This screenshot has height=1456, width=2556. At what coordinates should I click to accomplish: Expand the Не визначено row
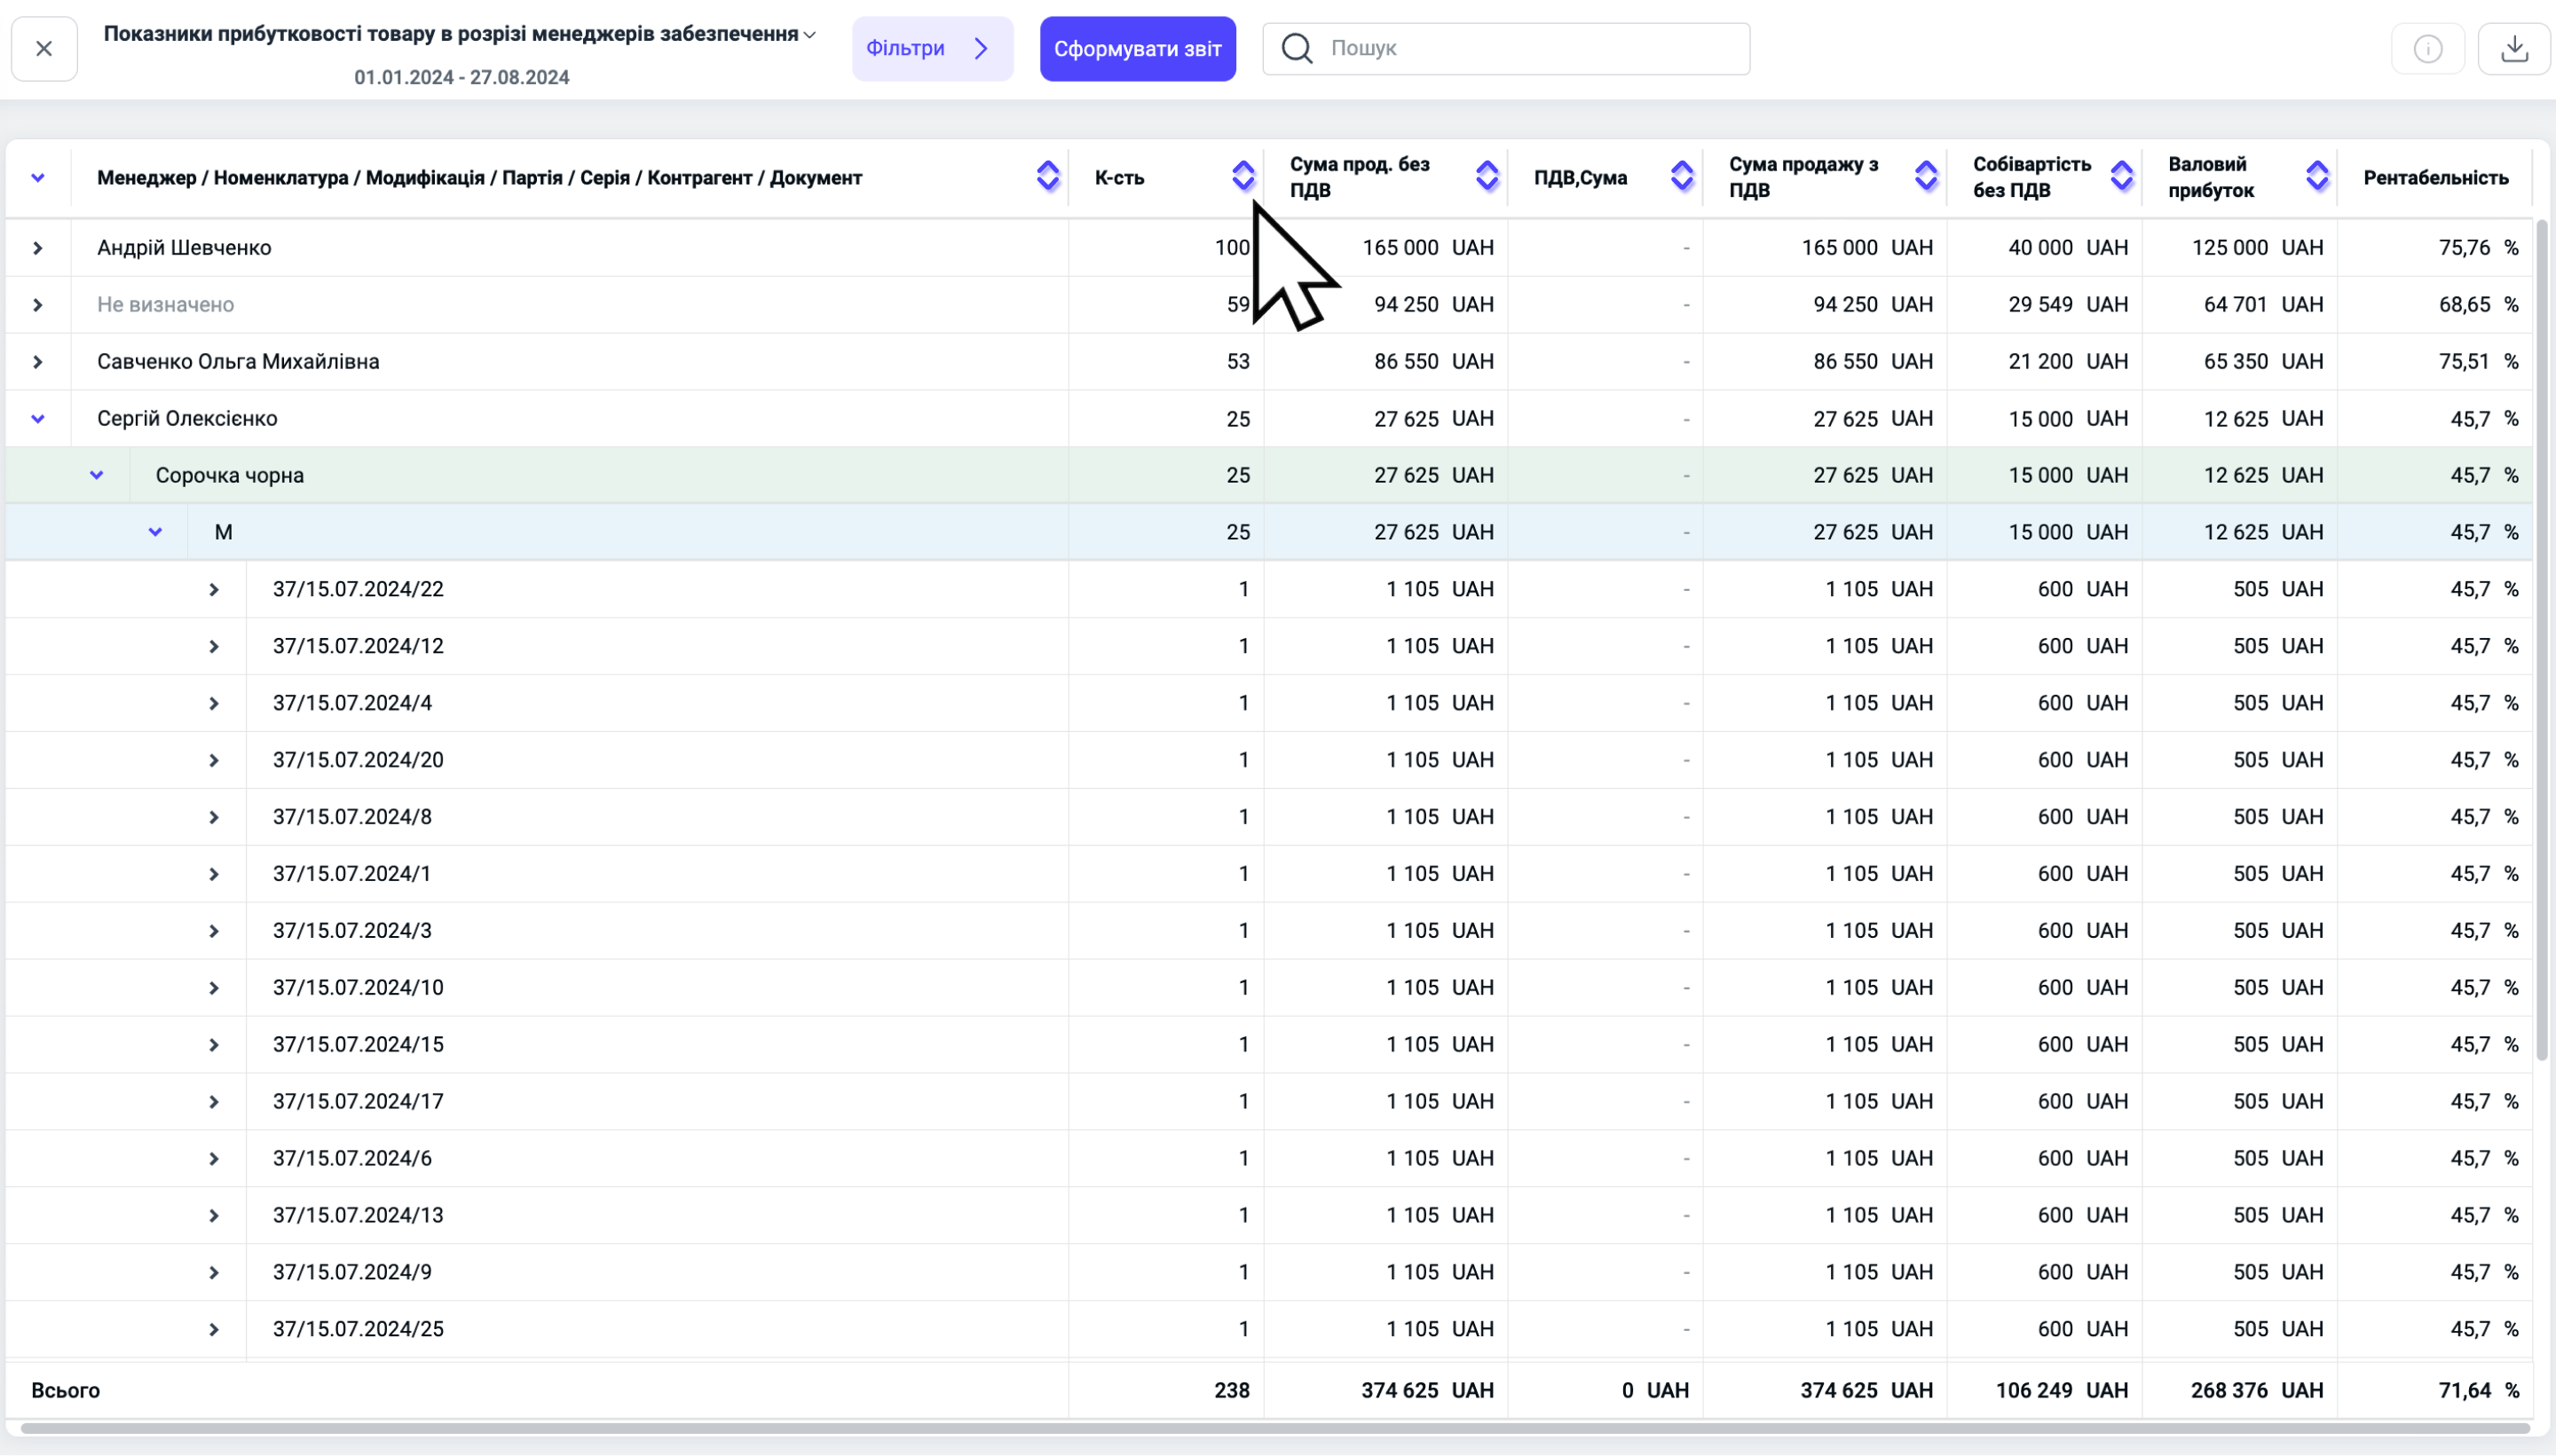click(38, 305)
